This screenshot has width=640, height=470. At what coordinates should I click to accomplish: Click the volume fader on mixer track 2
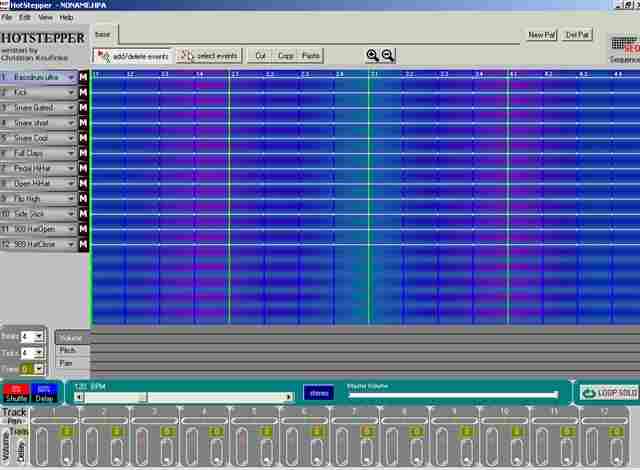coord(92,446)
